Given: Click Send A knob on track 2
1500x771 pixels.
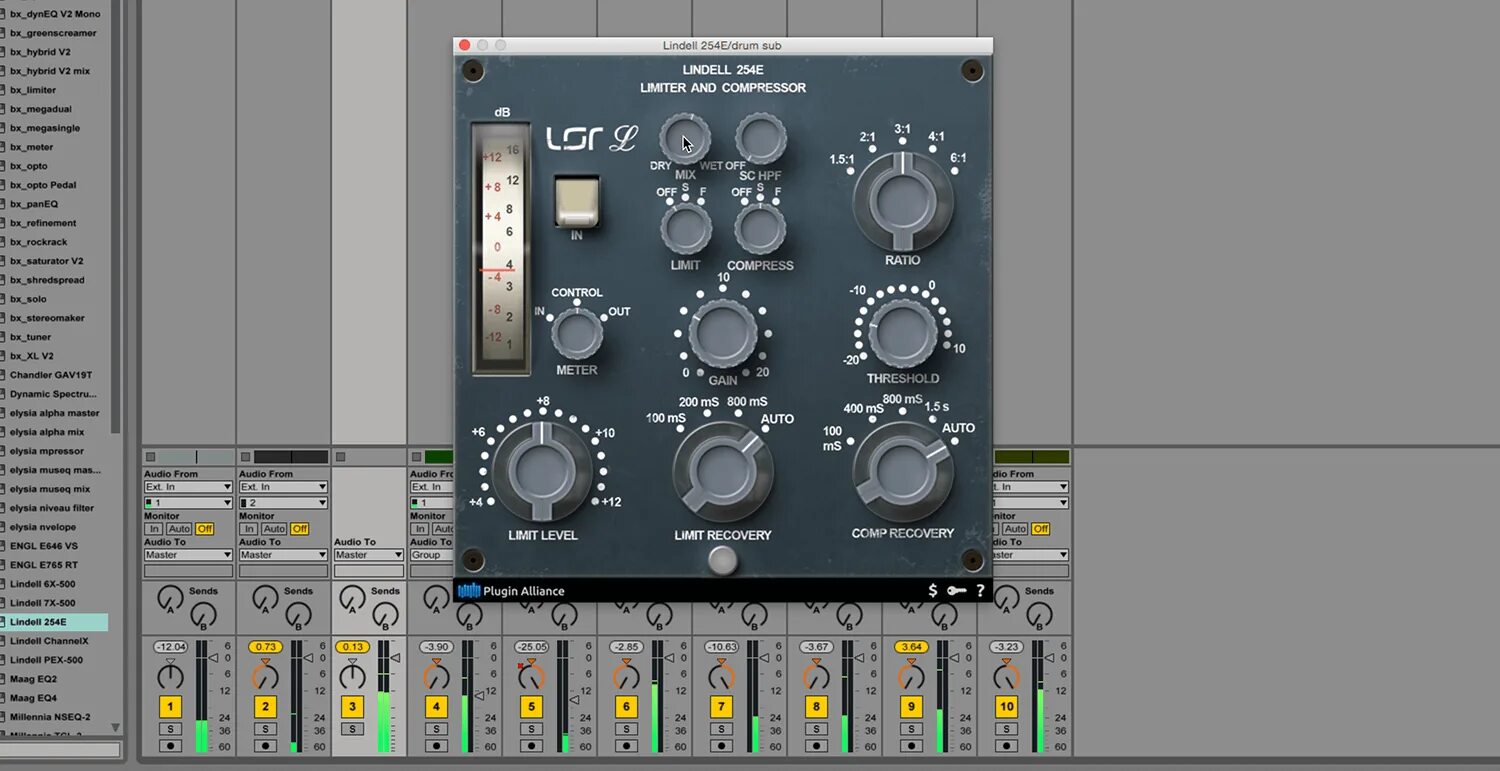Looking at the screenshot, I should pos(265,598).
